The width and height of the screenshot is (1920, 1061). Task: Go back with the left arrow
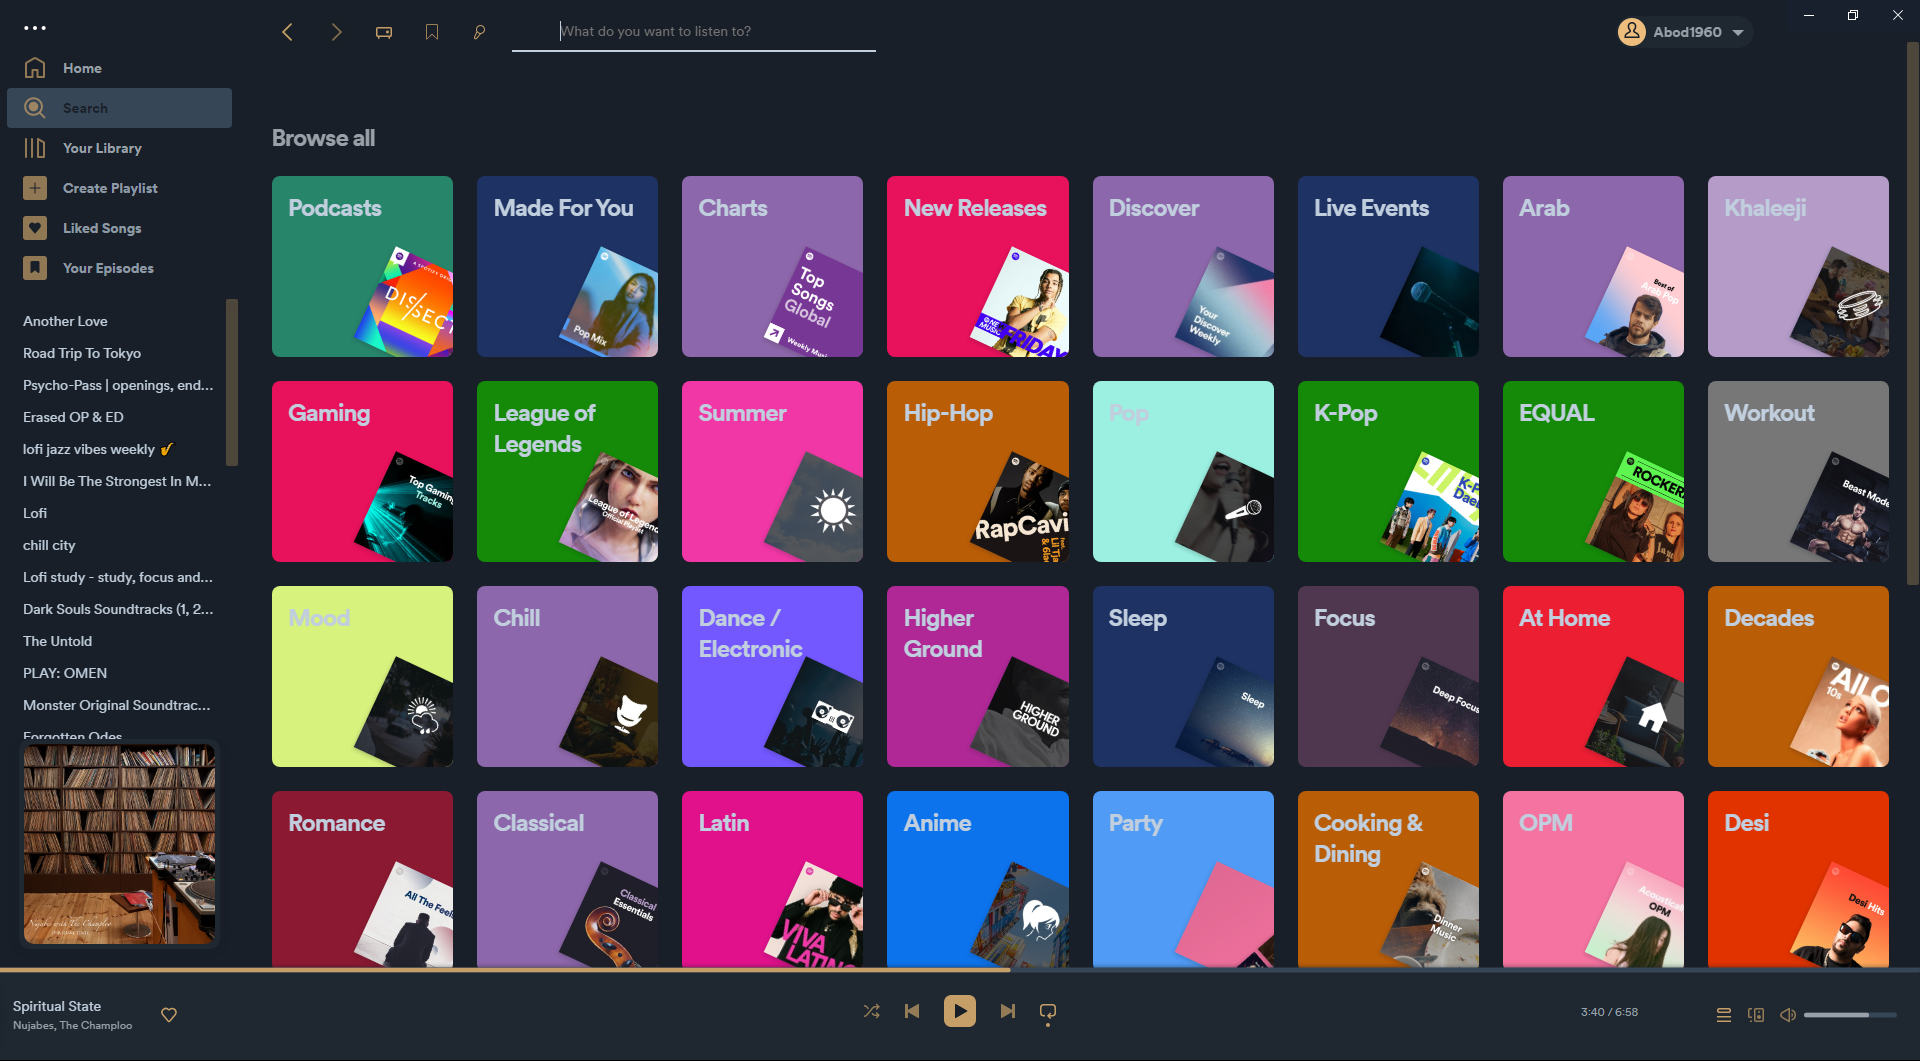[x=287, y=32]
